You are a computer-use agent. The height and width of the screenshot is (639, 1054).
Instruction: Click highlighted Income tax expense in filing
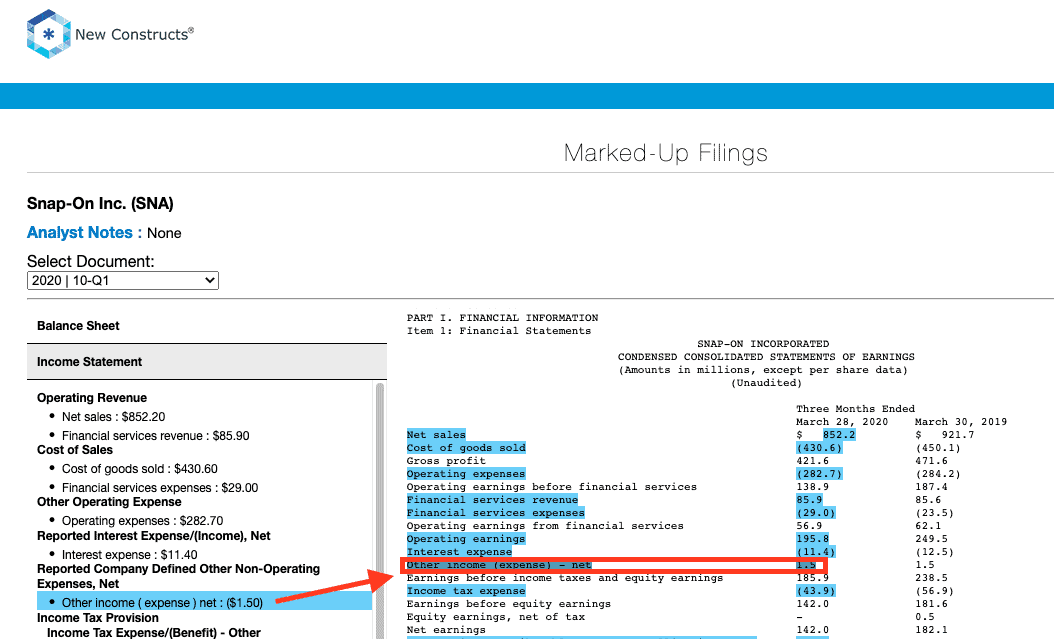click(x=466, y=591)
